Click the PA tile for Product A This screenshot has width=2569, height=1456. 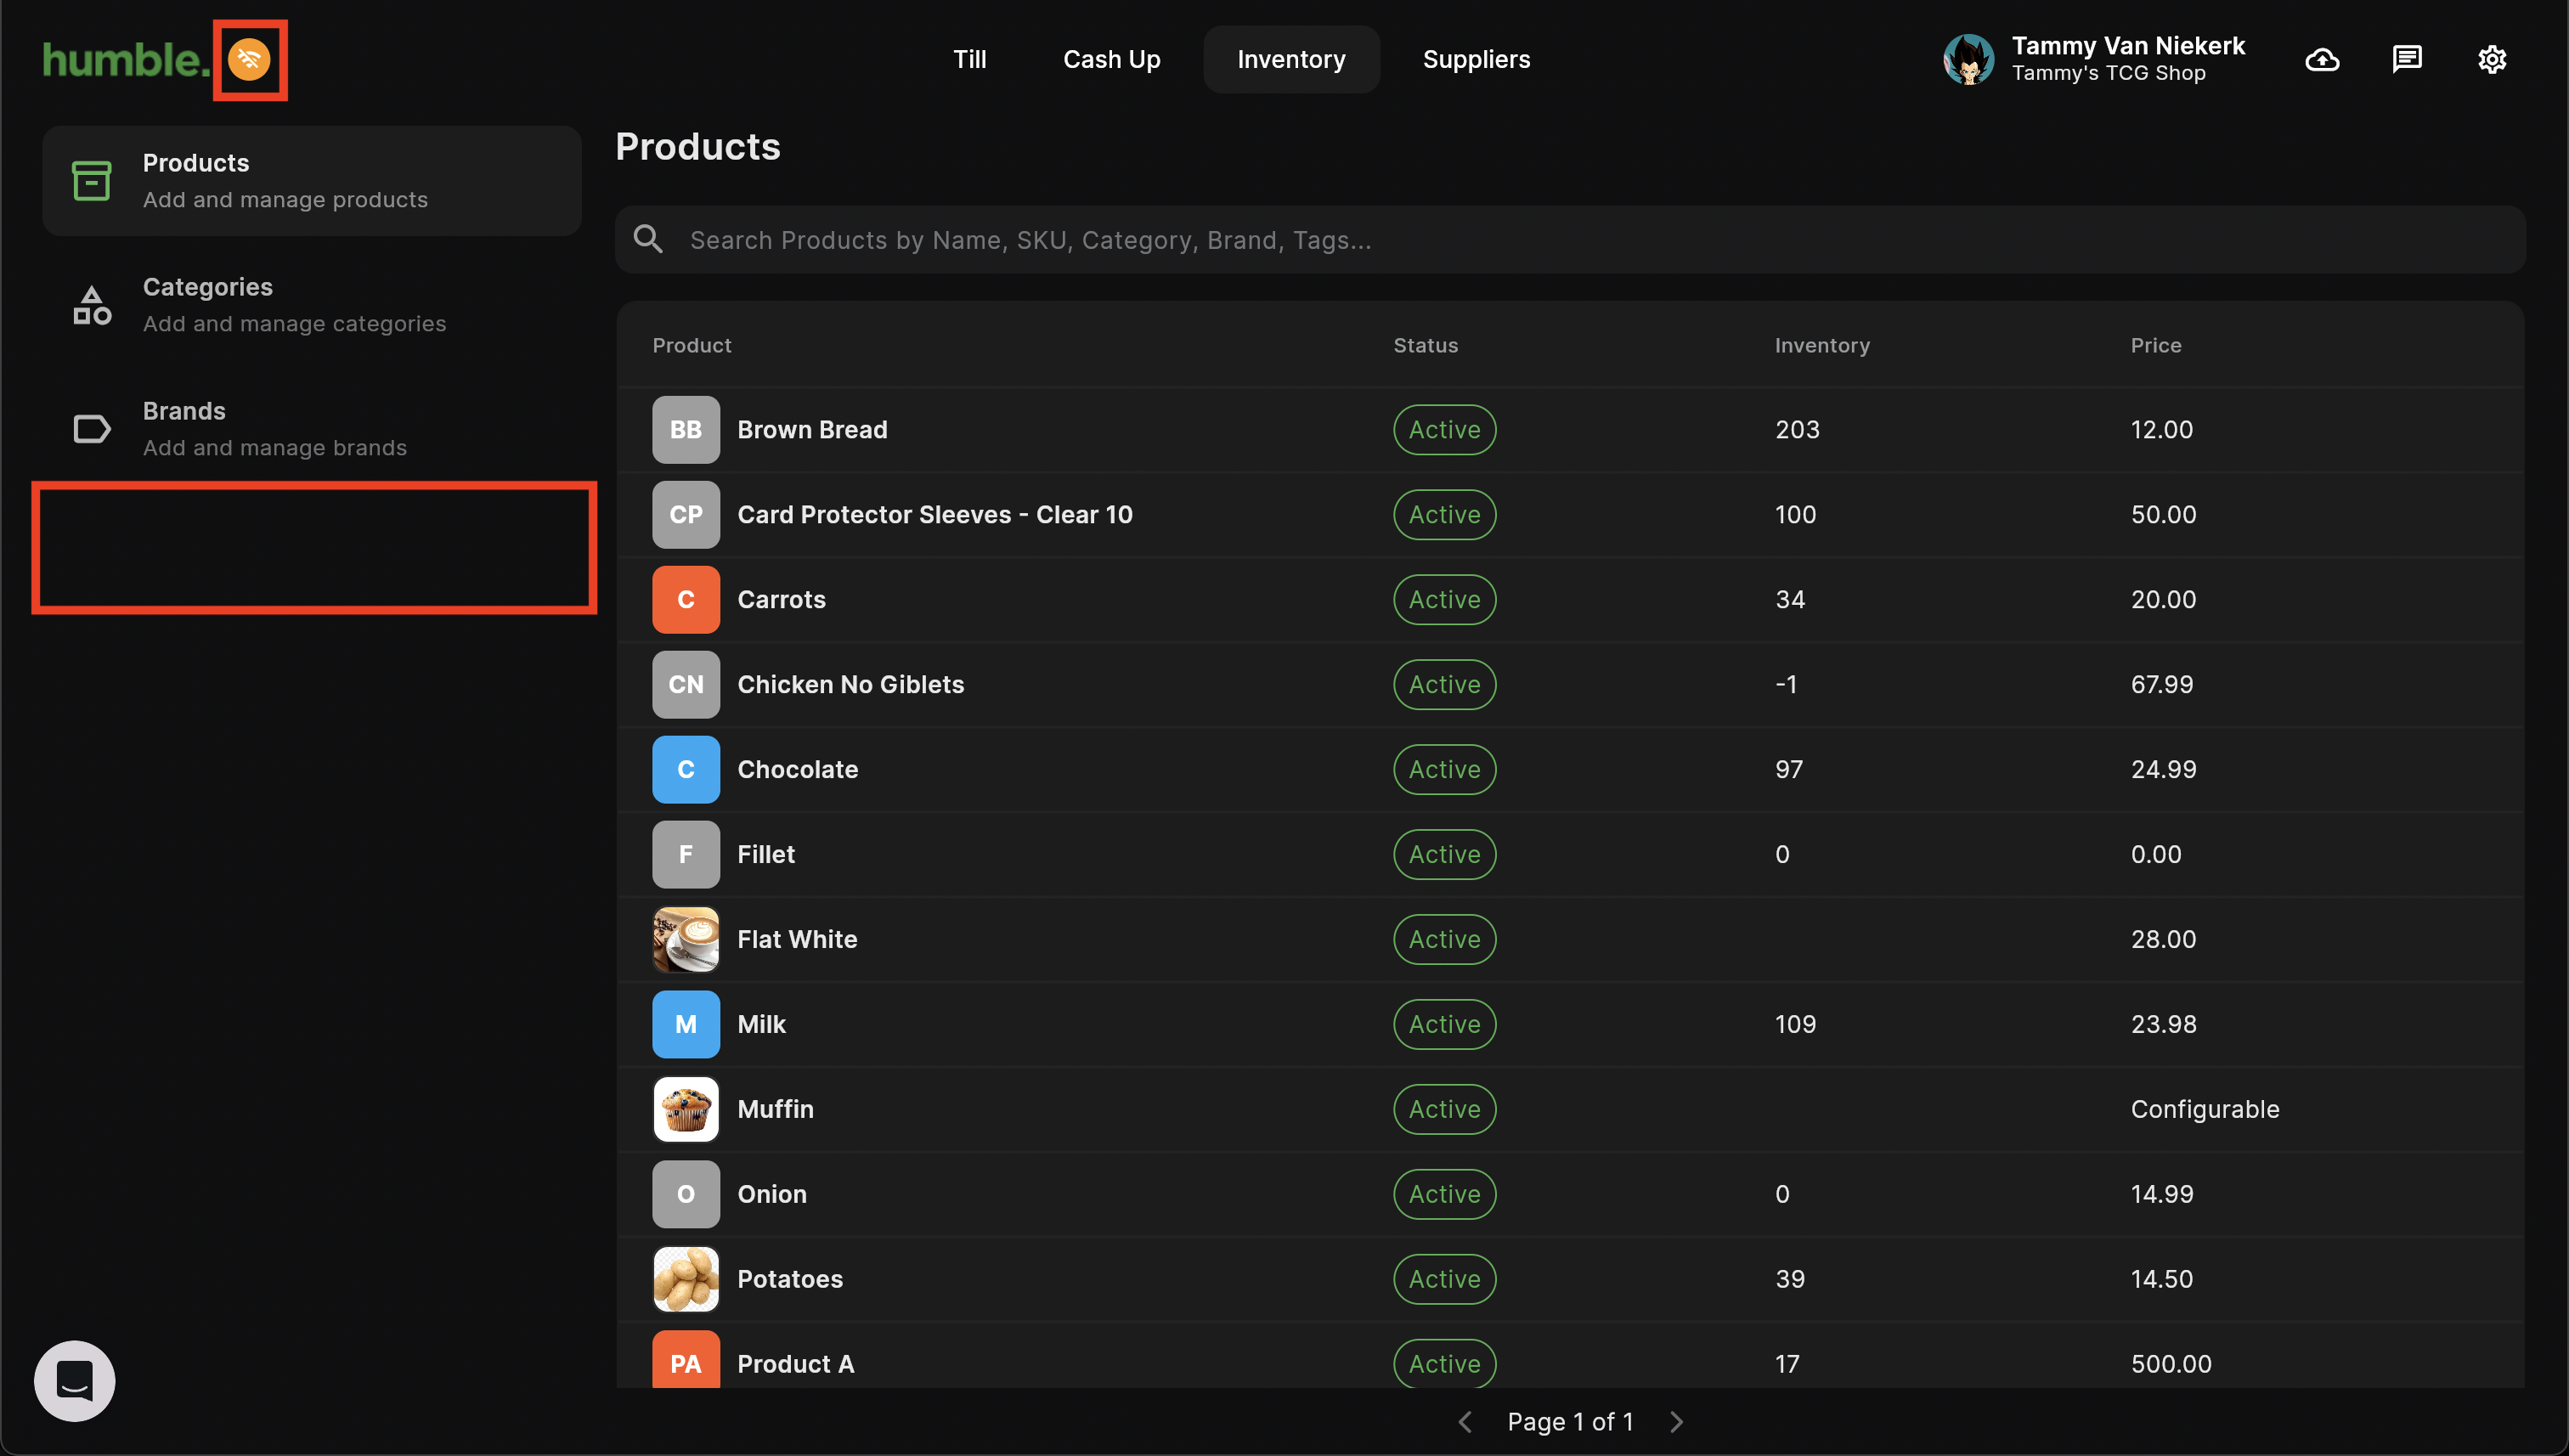click(686, 1359)
